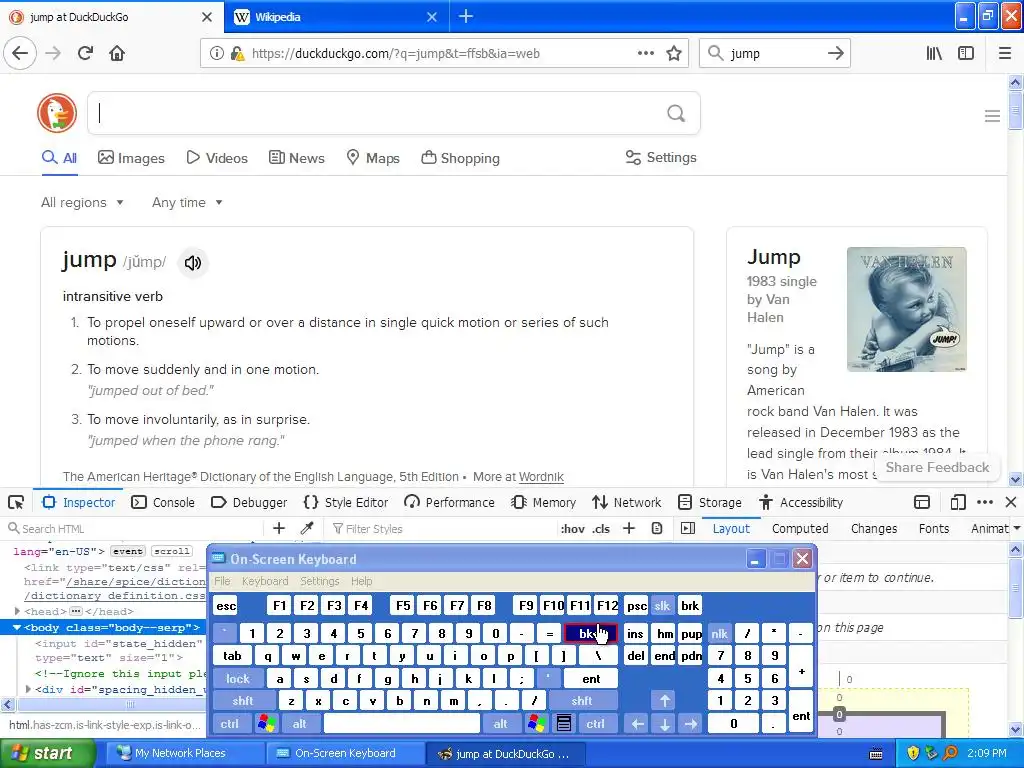
Task: Toggle the left shft key
Action: 242,701
